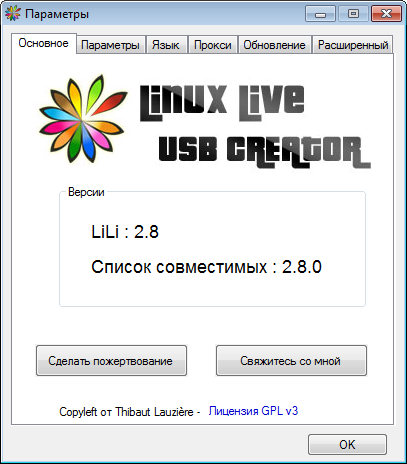407x464 pixels.
Task: Click the Сделать пожертвование button
Action: pyautogui.click(x=111, y=361)
